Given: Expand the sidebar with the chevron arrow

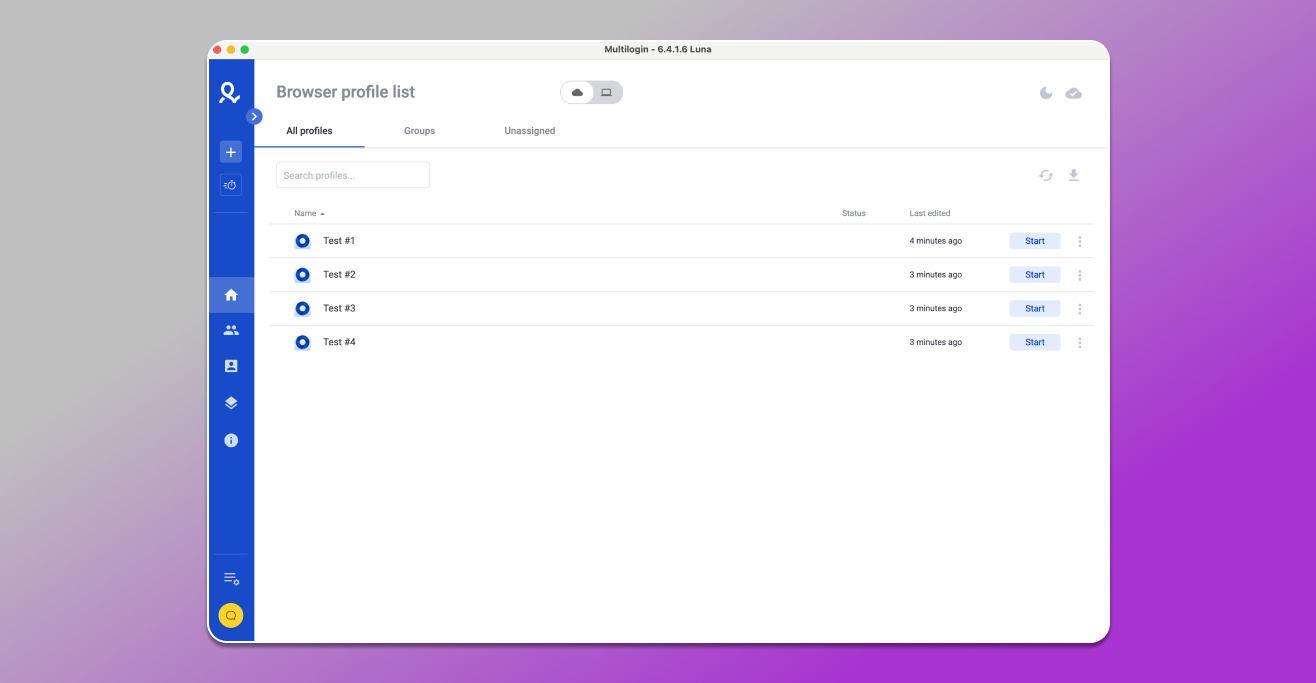Looking at the screenshot, I should coord(255,116).
